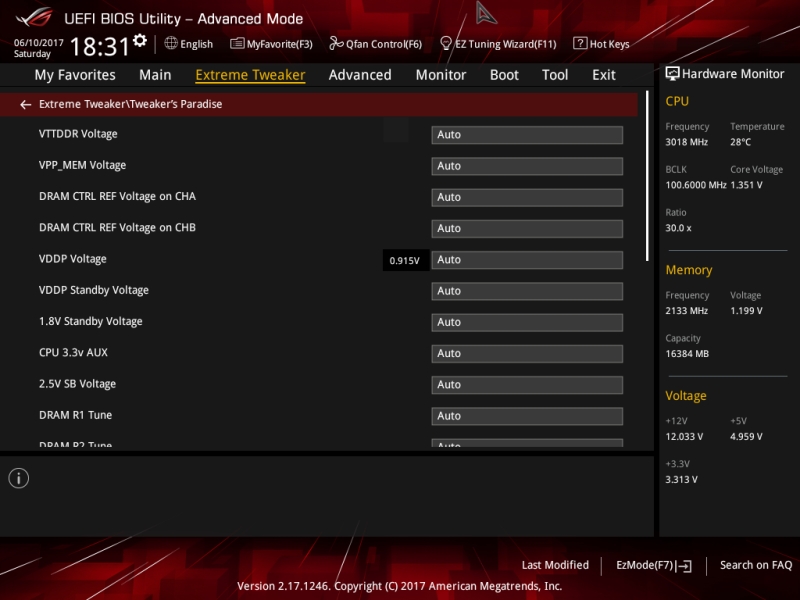Edit 2.5V SB Voltage field
800x600 pixels.
tap(527, 385)
